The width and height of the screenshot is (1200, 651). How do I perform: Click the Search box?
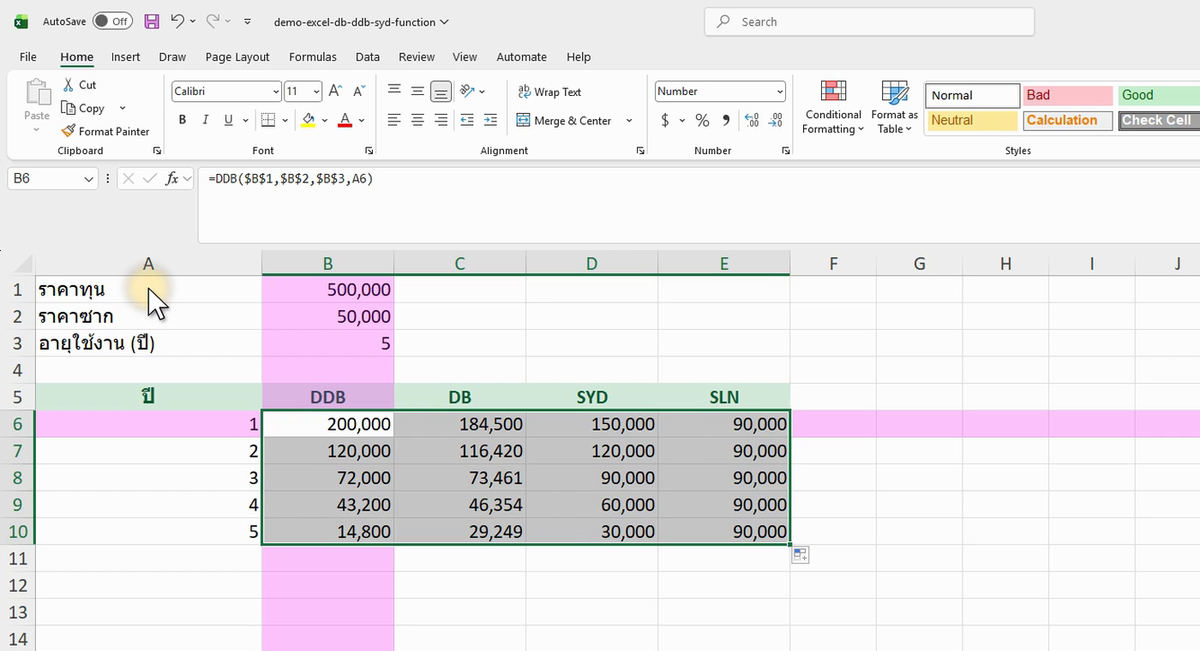[x=869, y=21]
